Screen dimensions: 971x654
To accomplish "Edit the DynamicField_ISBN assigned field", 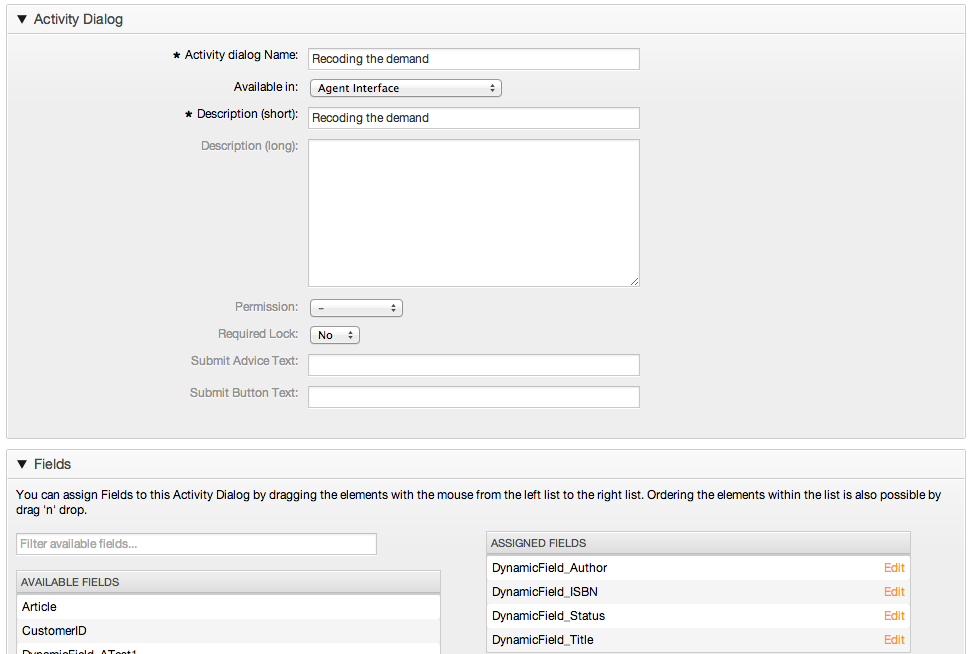I will [893, 592].
